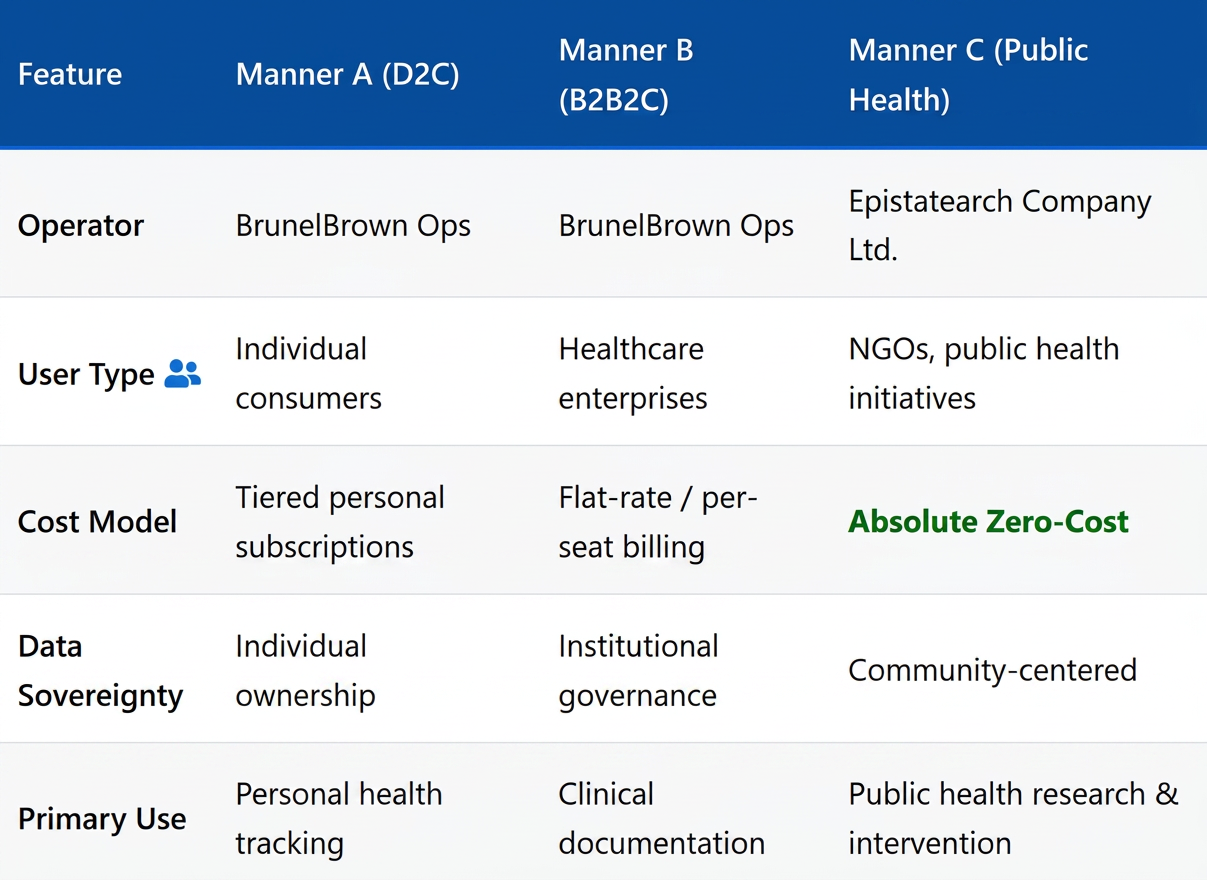Click the green Absolute Zero-Cost text
The image size is (1207, 880).
988,521
